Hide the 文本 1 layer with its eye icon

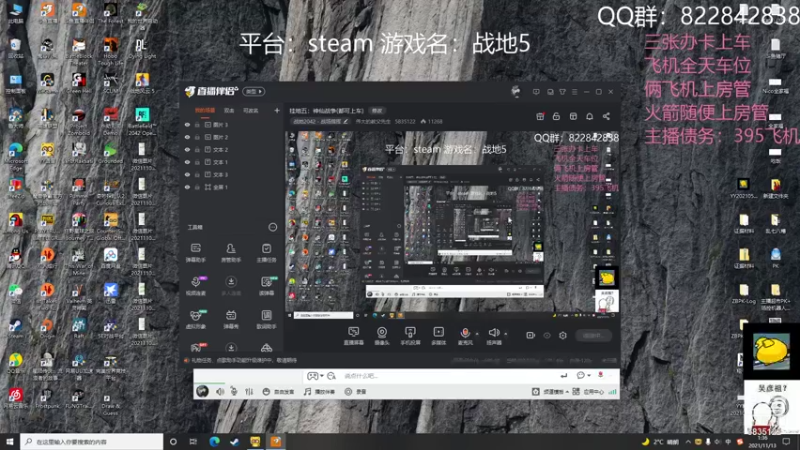tap(187, 162)
